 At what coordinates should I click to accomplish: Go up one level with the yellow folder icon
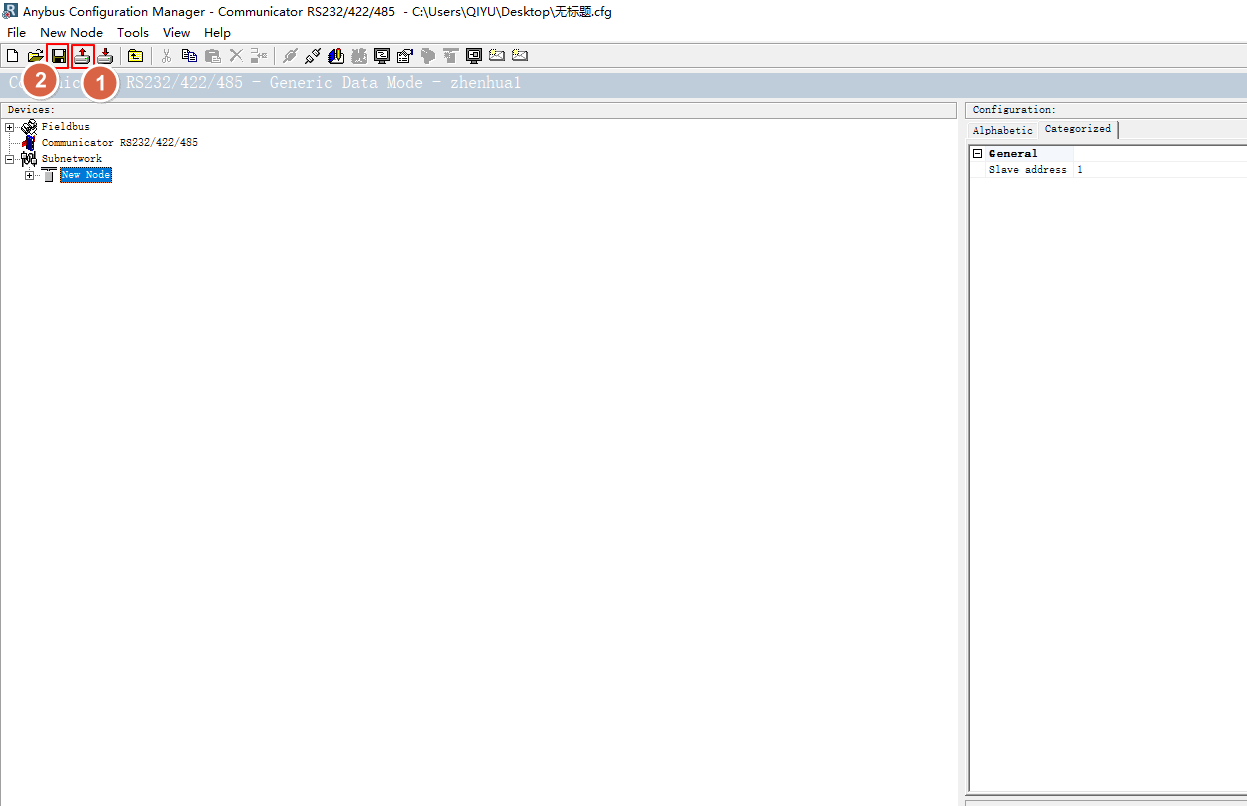(x=135, y=56)
